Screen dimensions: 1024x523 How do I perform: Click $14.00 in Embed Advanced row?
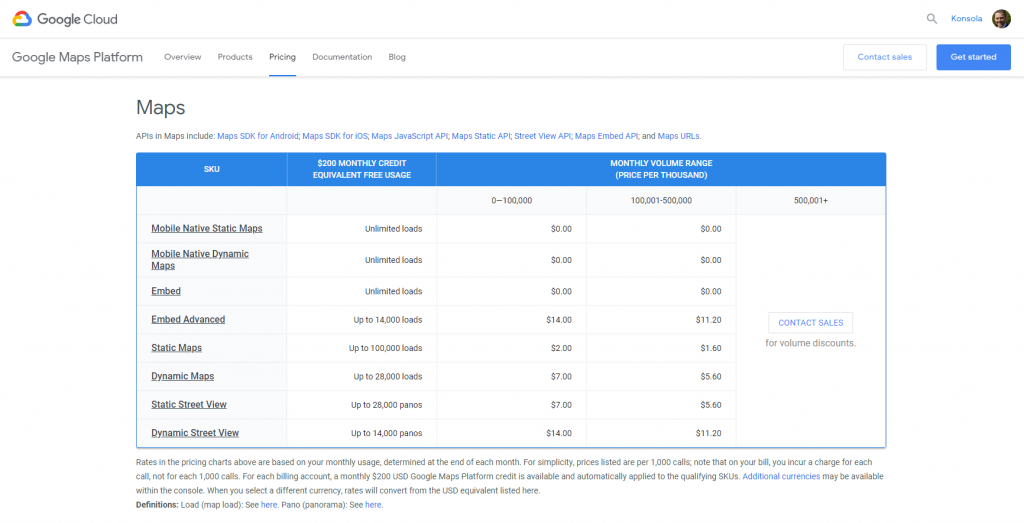(560, 320)
